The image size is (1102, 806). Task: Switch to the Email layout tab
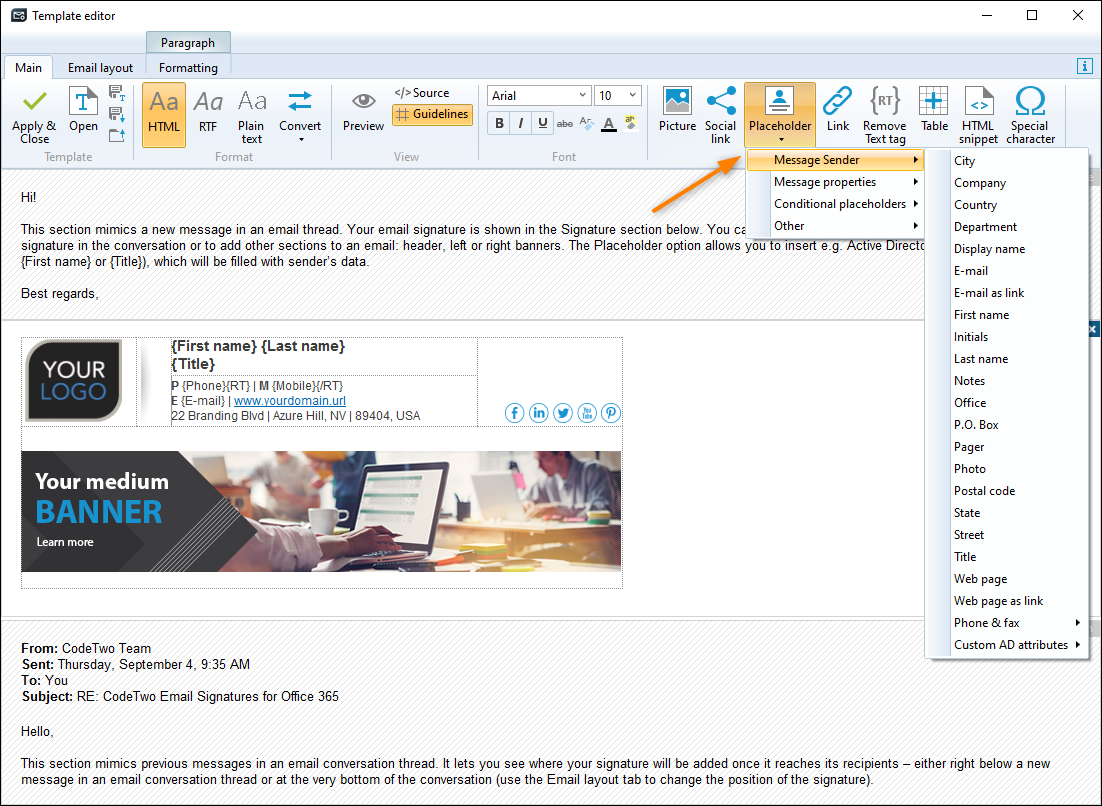click(x=100, y=67)
